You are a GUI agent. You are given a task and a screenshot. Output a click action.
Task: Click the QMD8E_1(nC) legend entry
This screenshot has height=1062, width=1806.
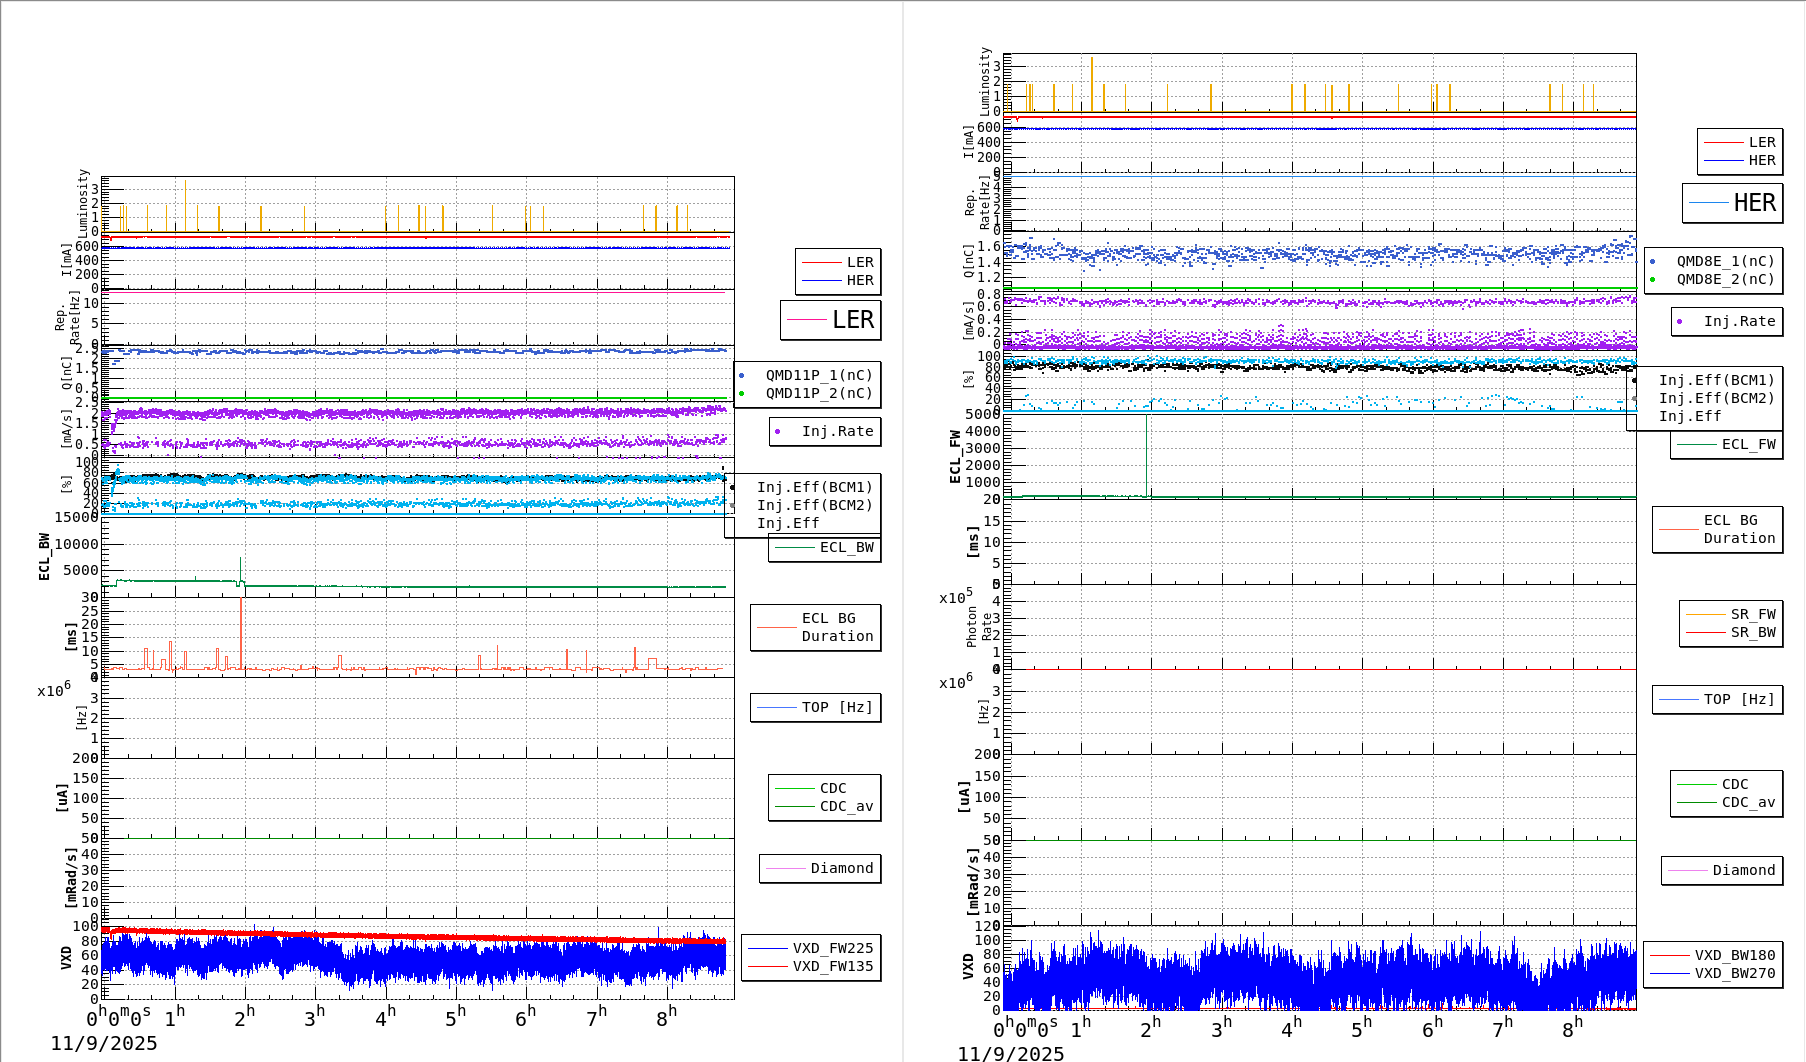click(x=1725, y=261)
